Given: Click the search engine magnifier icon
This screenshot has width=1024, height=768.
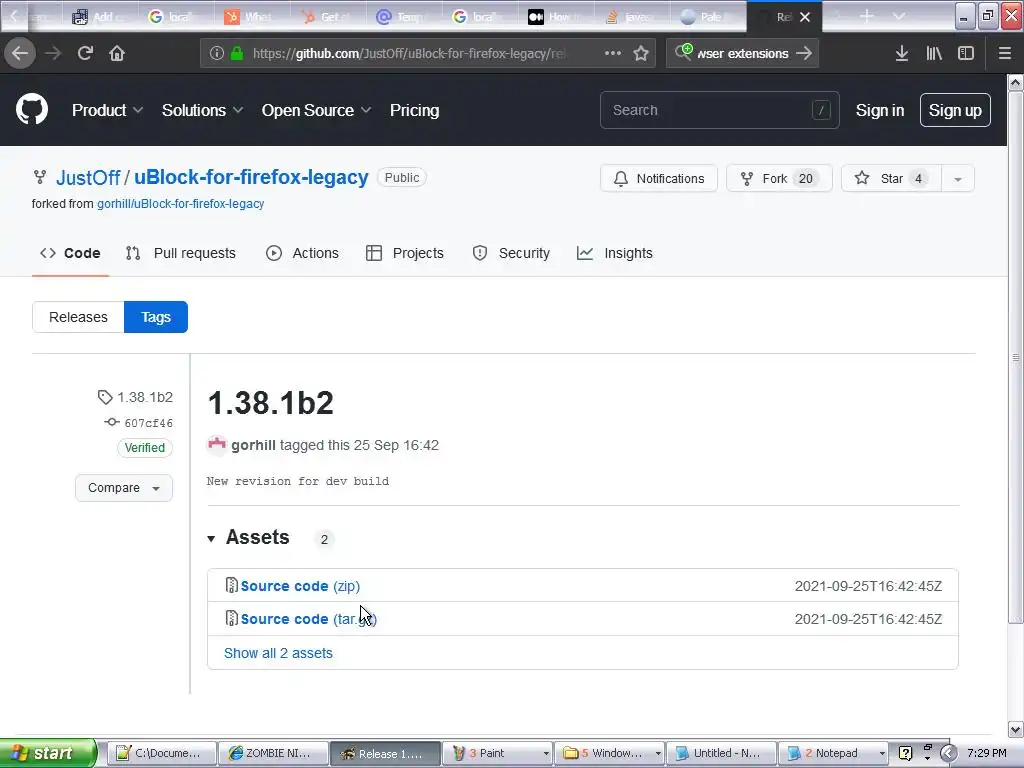Looking at the screenshot, I should point(683,52).
